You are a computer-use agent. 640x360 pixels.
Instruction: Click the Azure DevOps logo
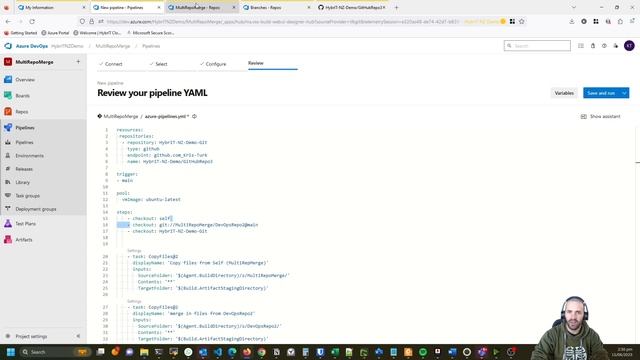(x=8, y=46)
